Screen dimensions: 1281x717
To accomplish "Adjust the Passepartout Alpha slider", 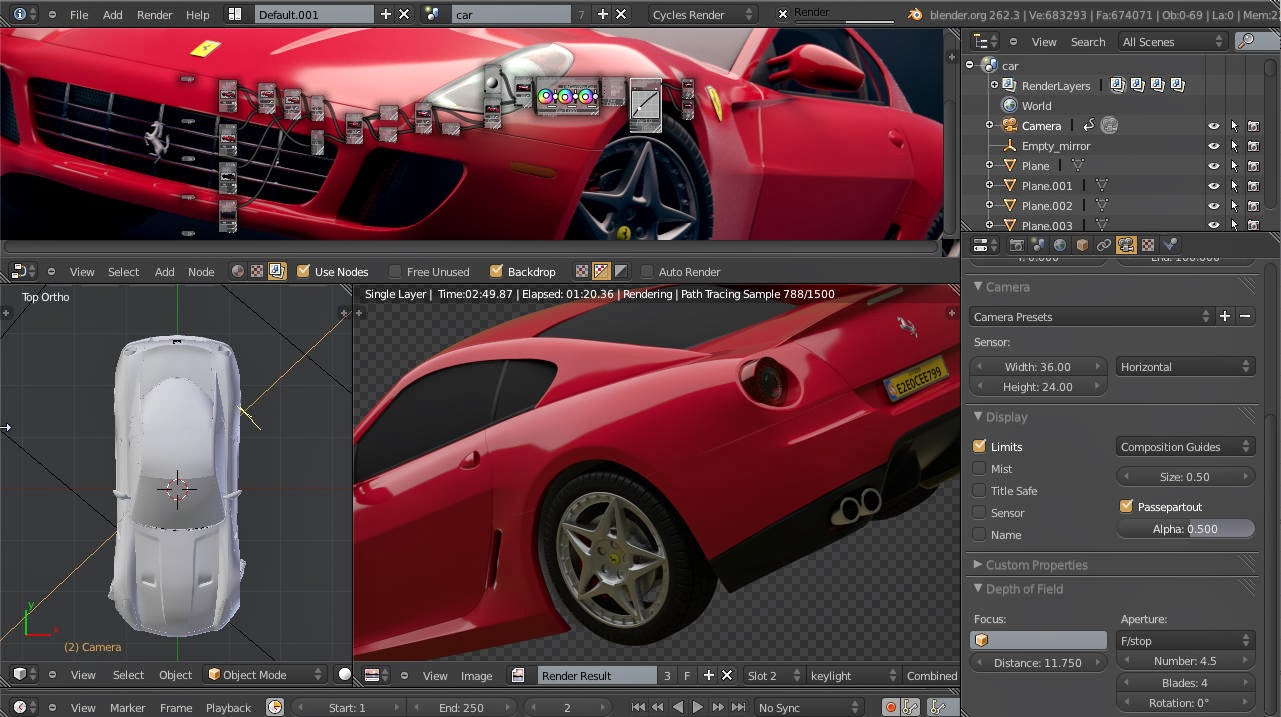I will click(1185, 528).
